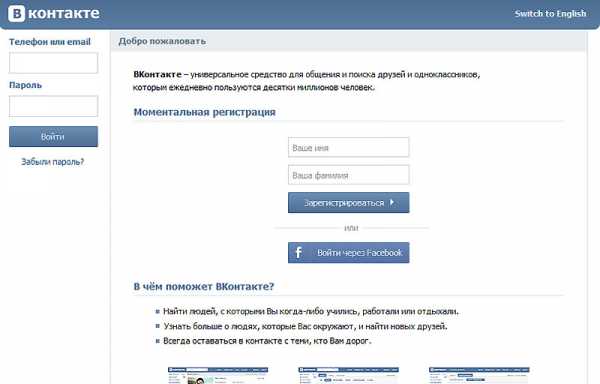This screenshot has height=384, width=600.
Task: Click the Ваше имя first name field
Action: (349, 147)
